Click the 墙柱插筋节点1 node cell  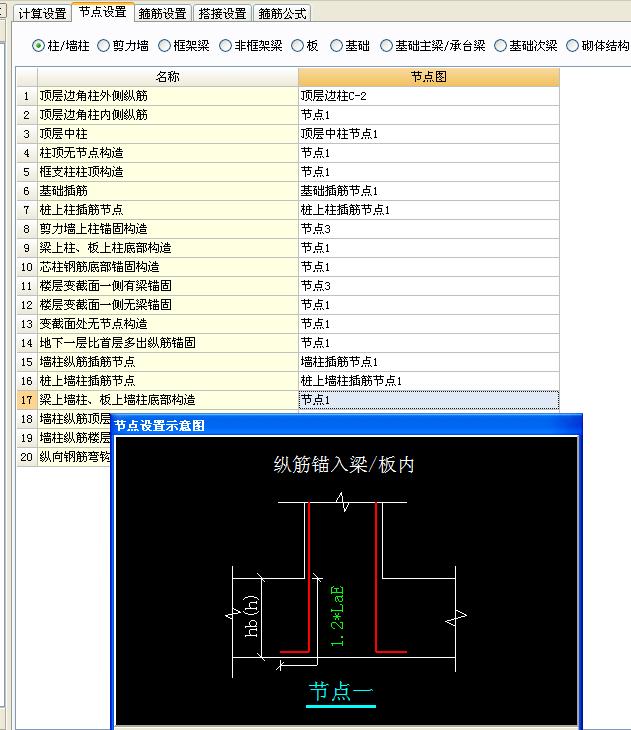[x=429, y=362]
